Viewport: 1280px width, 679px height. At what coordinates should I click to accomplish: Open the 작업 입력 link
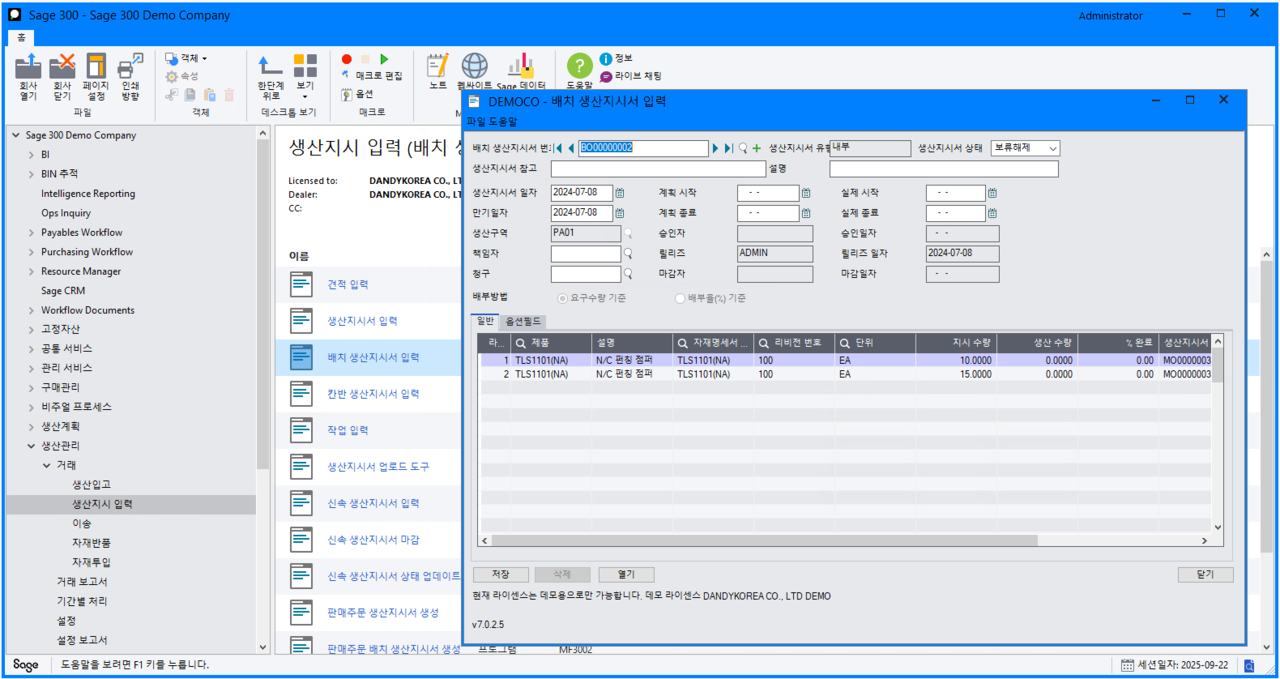(x=348, y=430)
